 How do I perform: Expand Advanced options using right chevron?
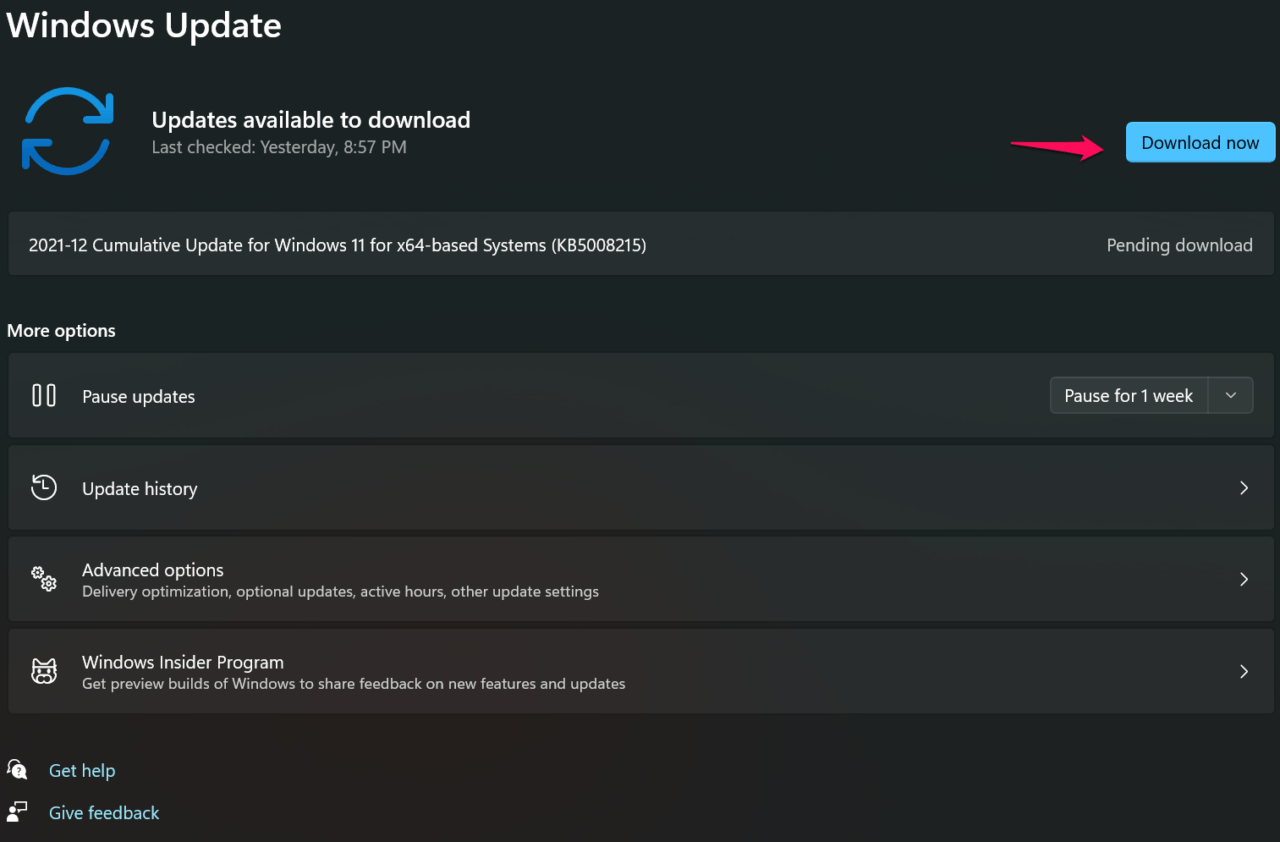1244,579
